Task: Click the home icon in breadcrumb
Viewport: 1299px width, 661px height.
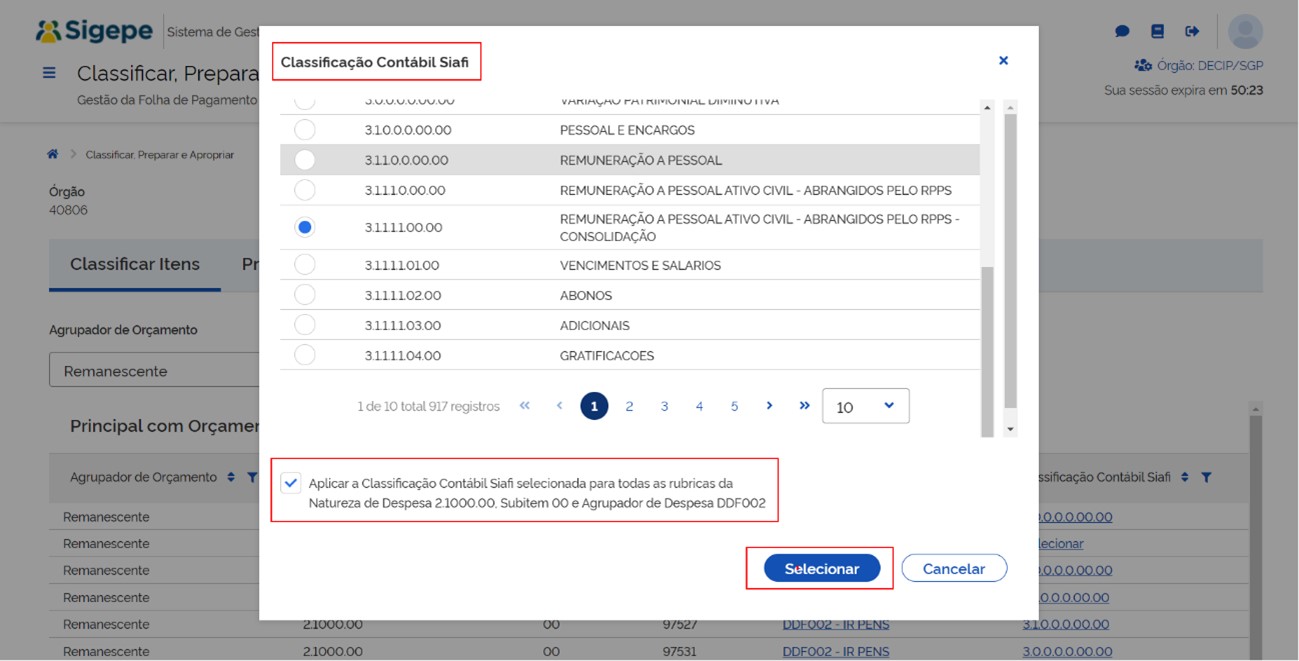Action: point(53,154)
